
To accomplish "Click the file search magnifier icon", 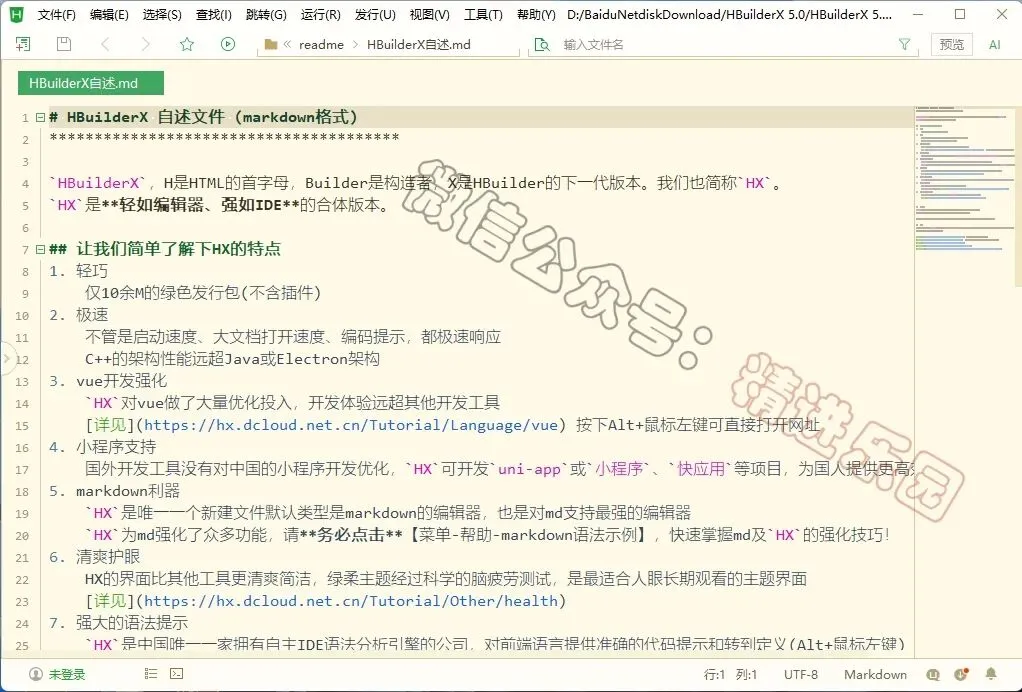I will pos(542,44).
